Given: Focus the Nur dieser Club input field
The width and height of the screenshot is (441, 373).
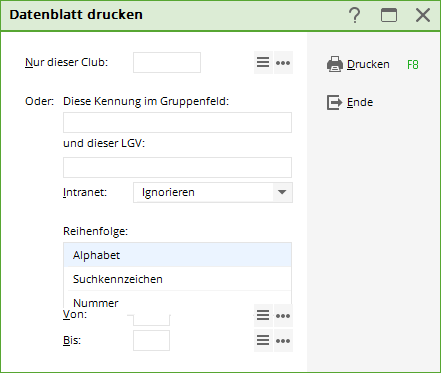Looking at the screenshot, I should pos(167,62).
